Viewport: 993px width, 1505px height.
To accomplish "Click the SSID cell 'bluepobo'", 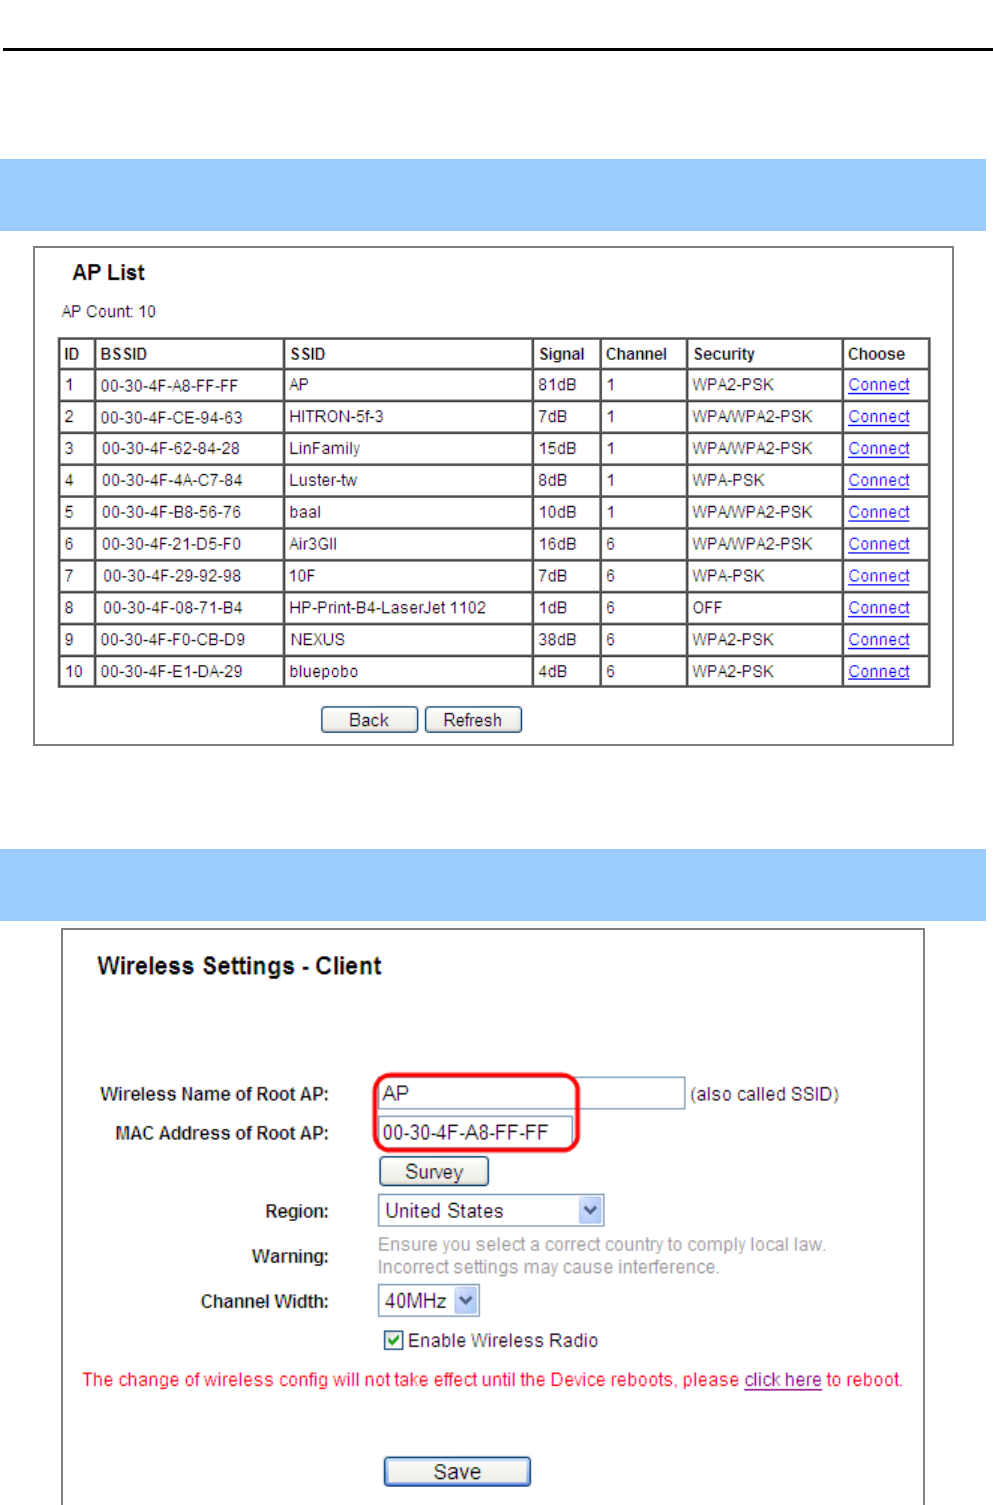I will coord(408,672).
